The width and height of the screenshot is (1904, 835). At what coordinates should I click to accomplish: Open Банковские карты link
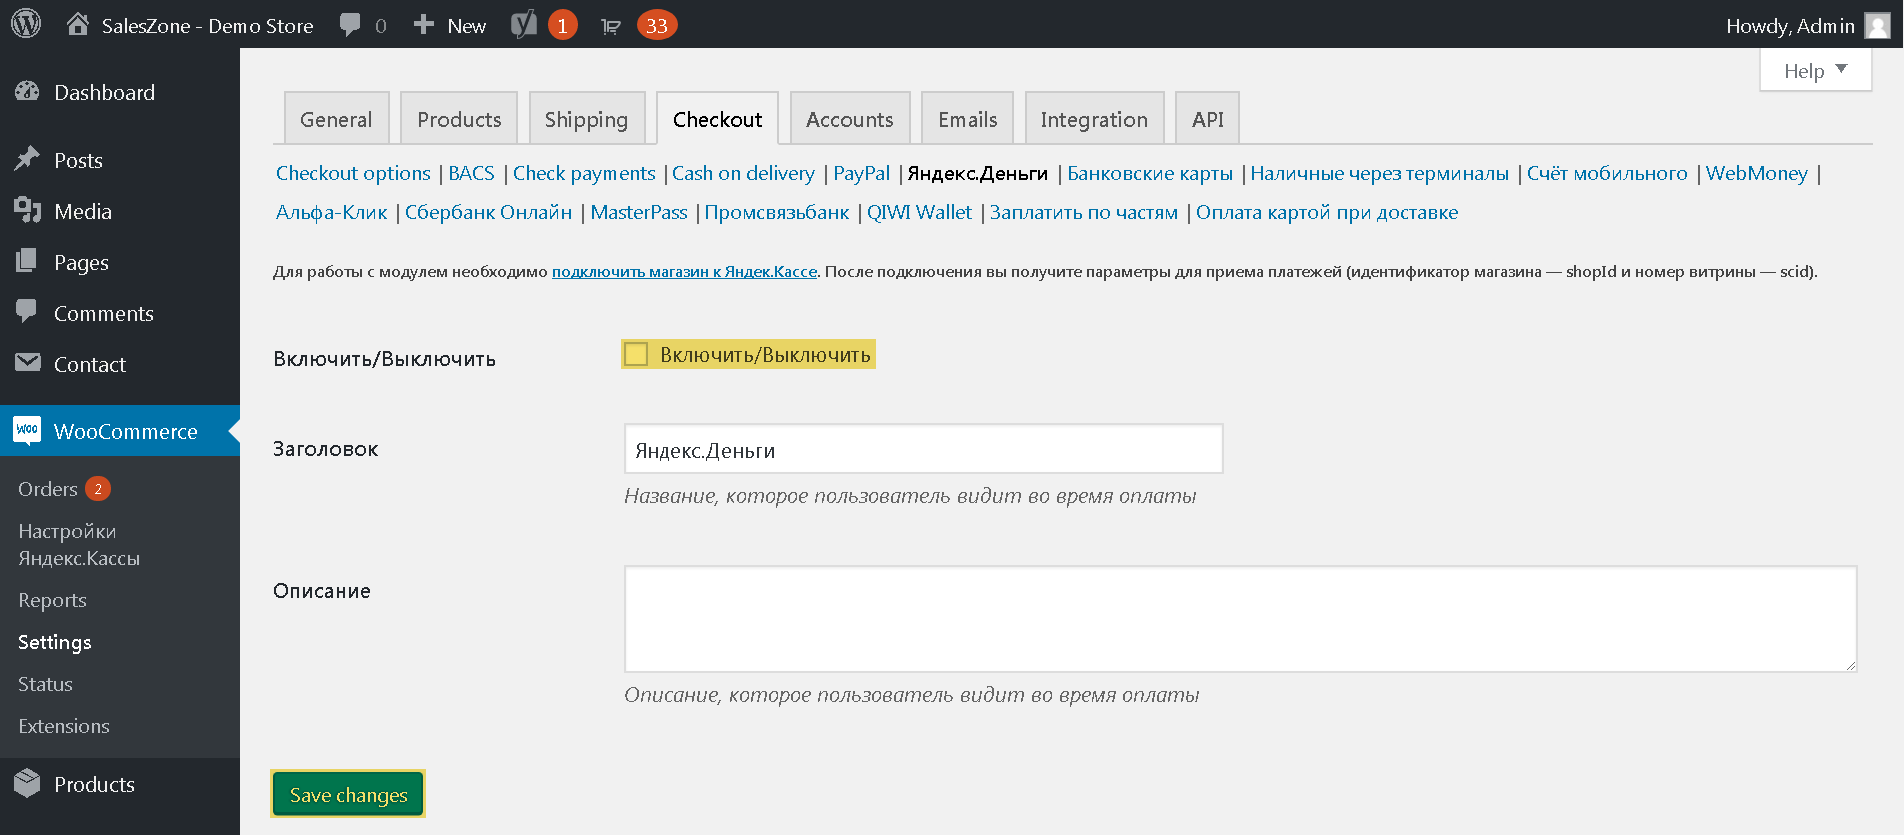click(1150, 173)
